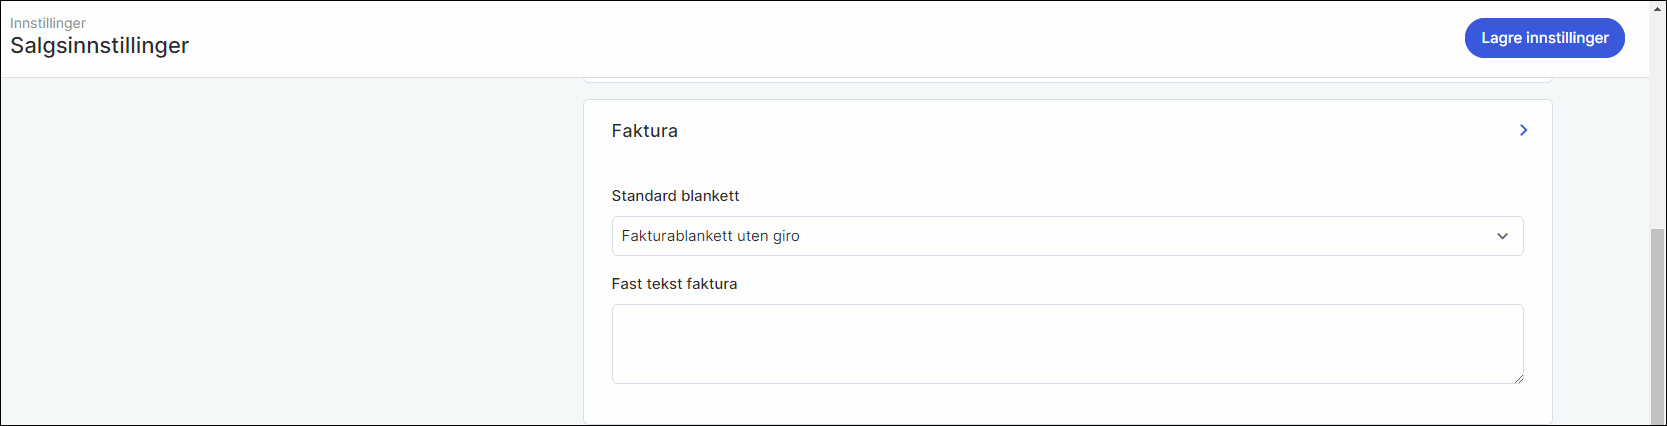
Task: Click the empty area below the Fast tekst box
Action: tap(1066, 404)
